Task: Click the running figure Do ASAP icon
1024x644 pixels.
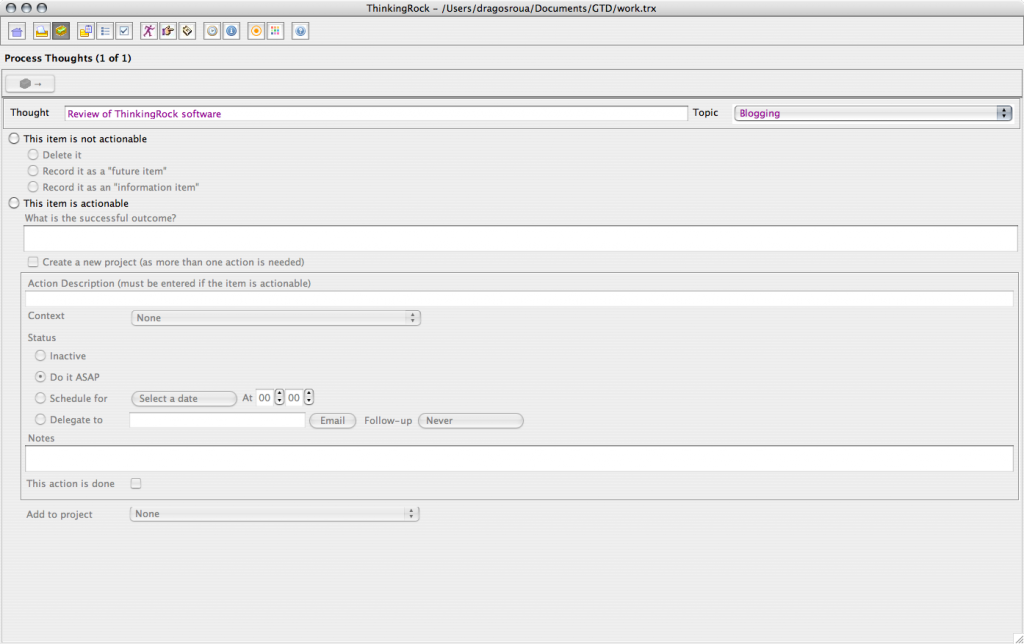Action: [149, 31]
